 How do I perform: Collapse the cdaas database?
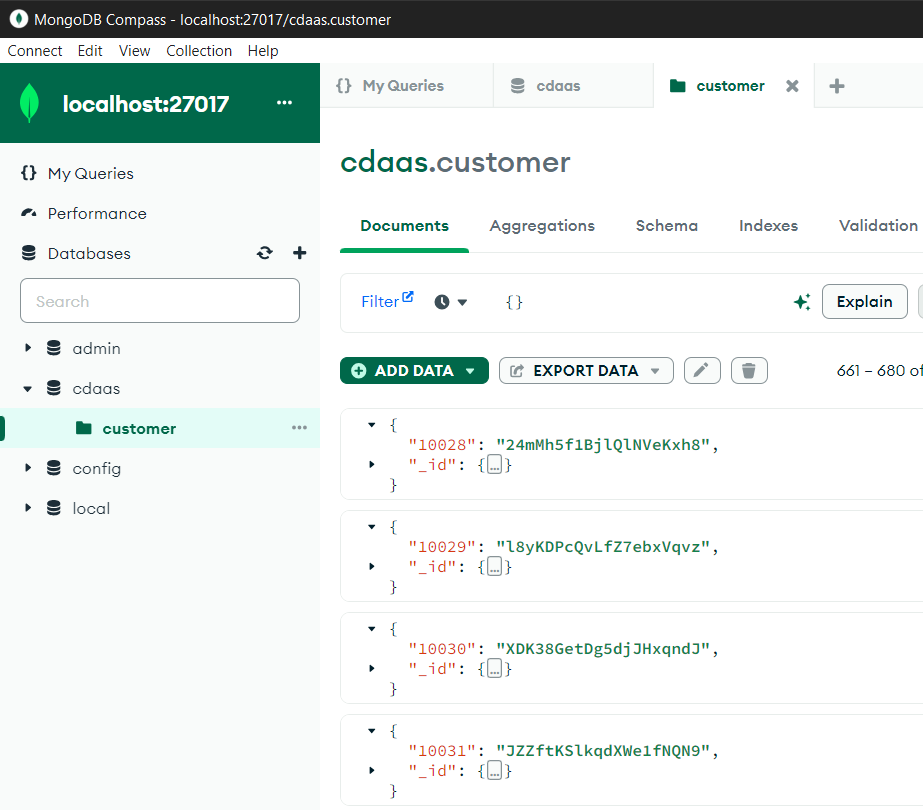28,389
